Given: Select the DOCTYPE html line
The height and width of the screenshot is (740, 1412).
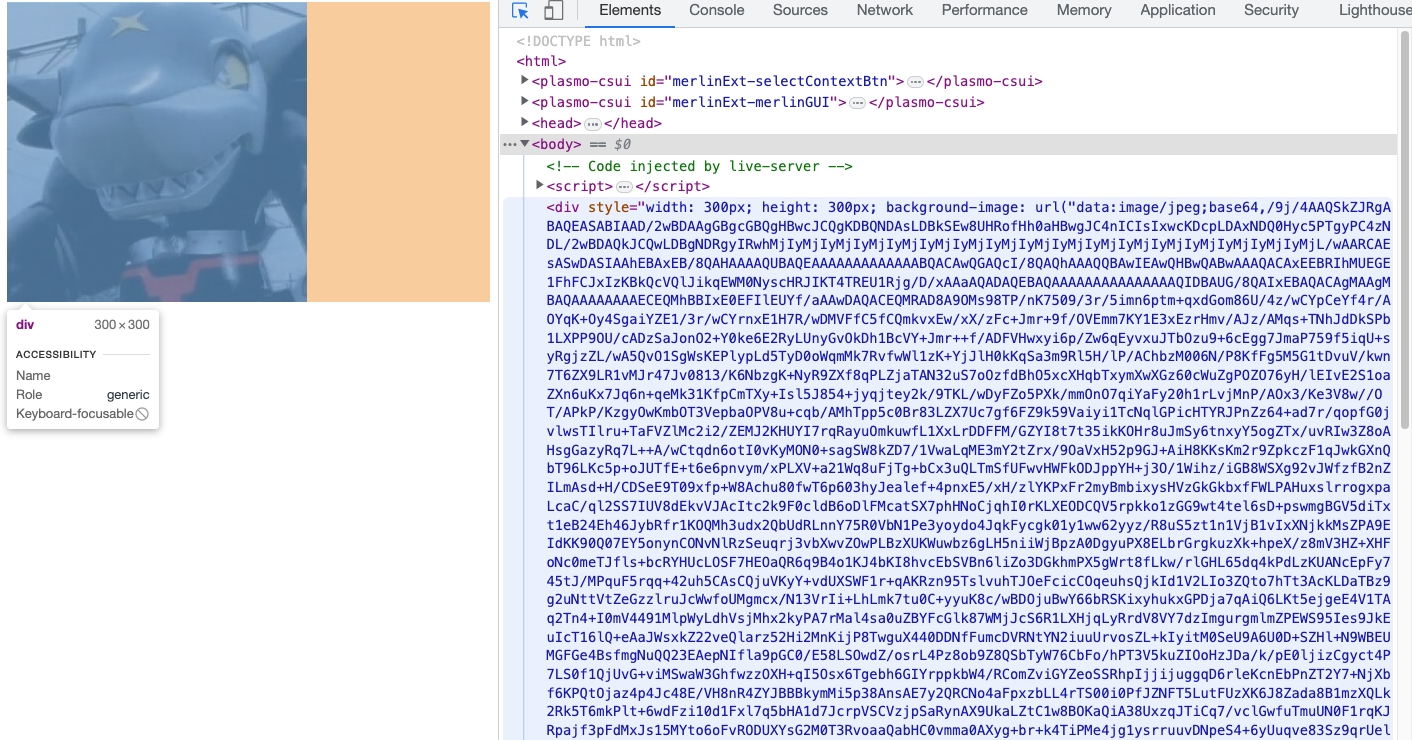Looking at the screenshot, I should (578, 40).
